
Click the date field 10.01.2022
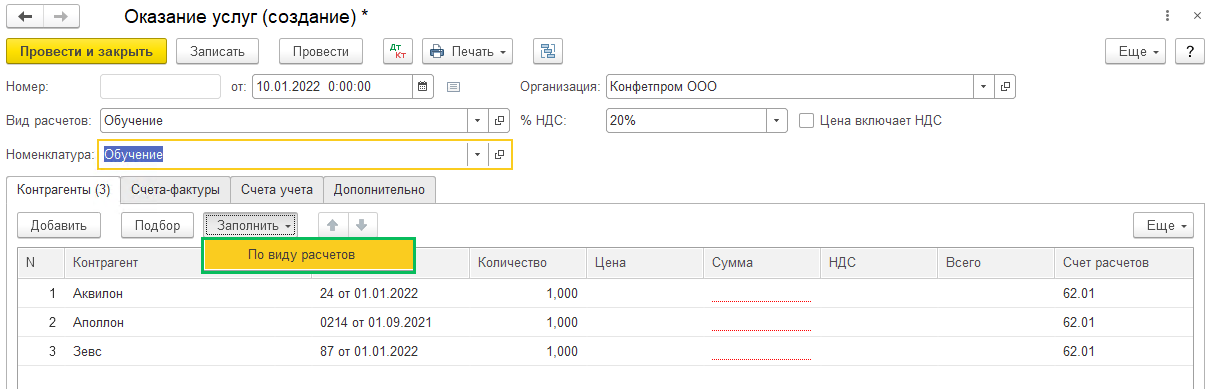[332, 87]
